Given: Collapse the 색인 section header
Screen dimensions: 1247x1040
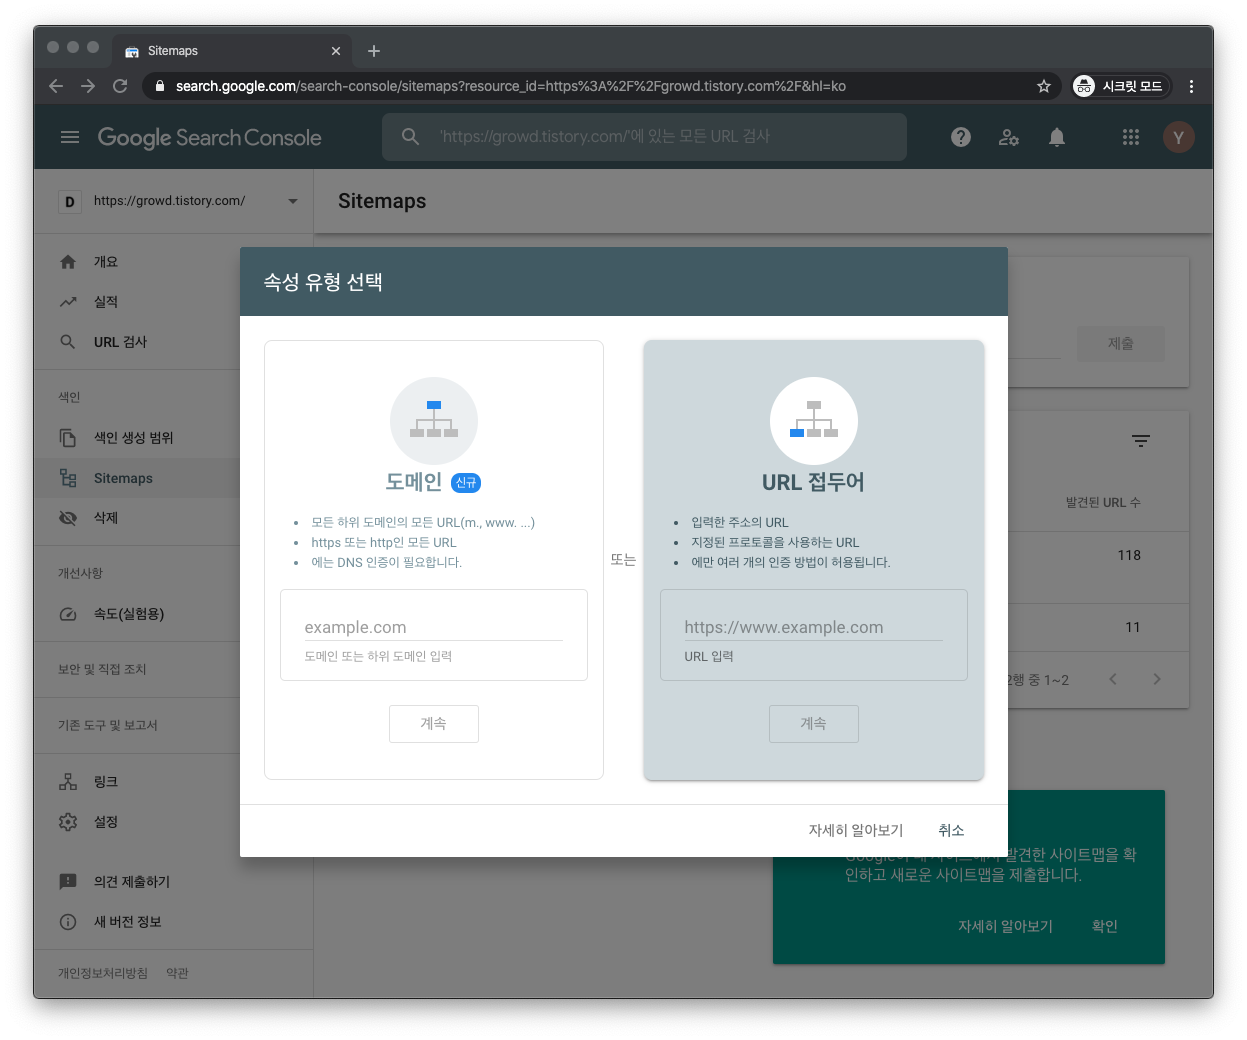Looking at the screenshot, I should tap(69, 397).
